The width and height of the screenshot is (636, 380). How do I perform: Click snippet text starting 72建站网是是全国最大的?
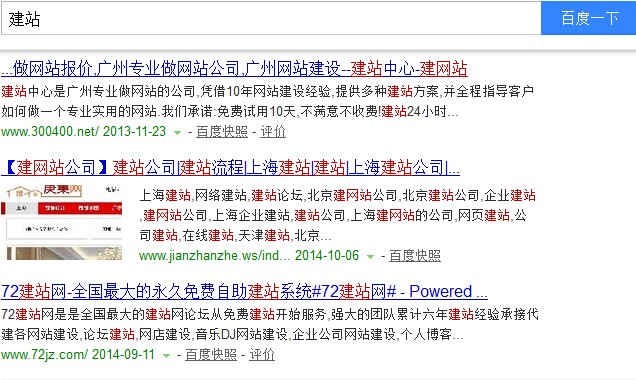pyautogui.click(x=270, y=324)
